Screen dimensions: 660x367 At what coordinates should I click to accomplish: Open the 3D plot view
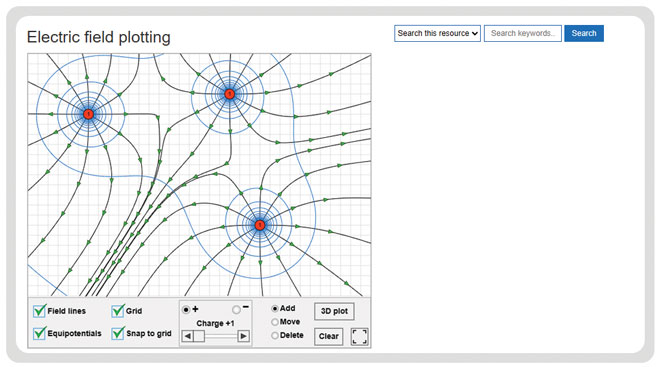point(334,311)
